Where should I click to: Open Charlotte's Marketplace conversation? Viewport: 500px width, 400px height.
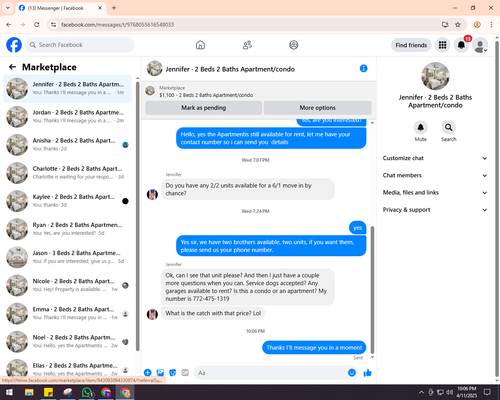pyautogui.click(x=67, y=173)
